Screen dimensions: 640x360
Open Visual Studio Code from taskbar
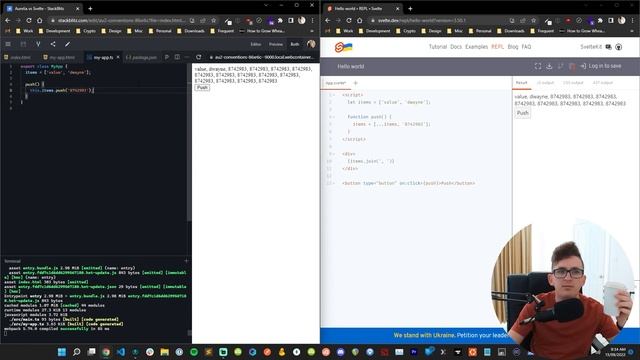(x=121, y=352)
